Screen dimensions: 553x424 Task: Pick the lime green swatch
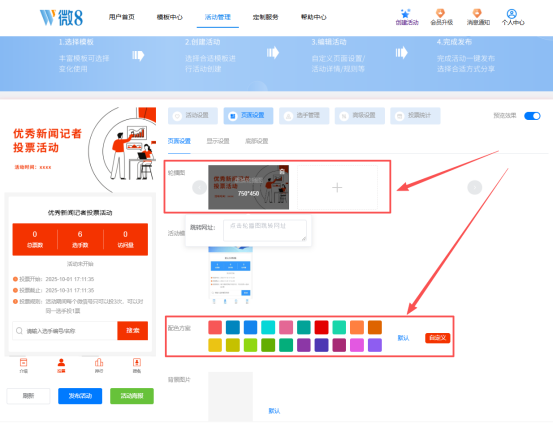(x=250, y=345)
